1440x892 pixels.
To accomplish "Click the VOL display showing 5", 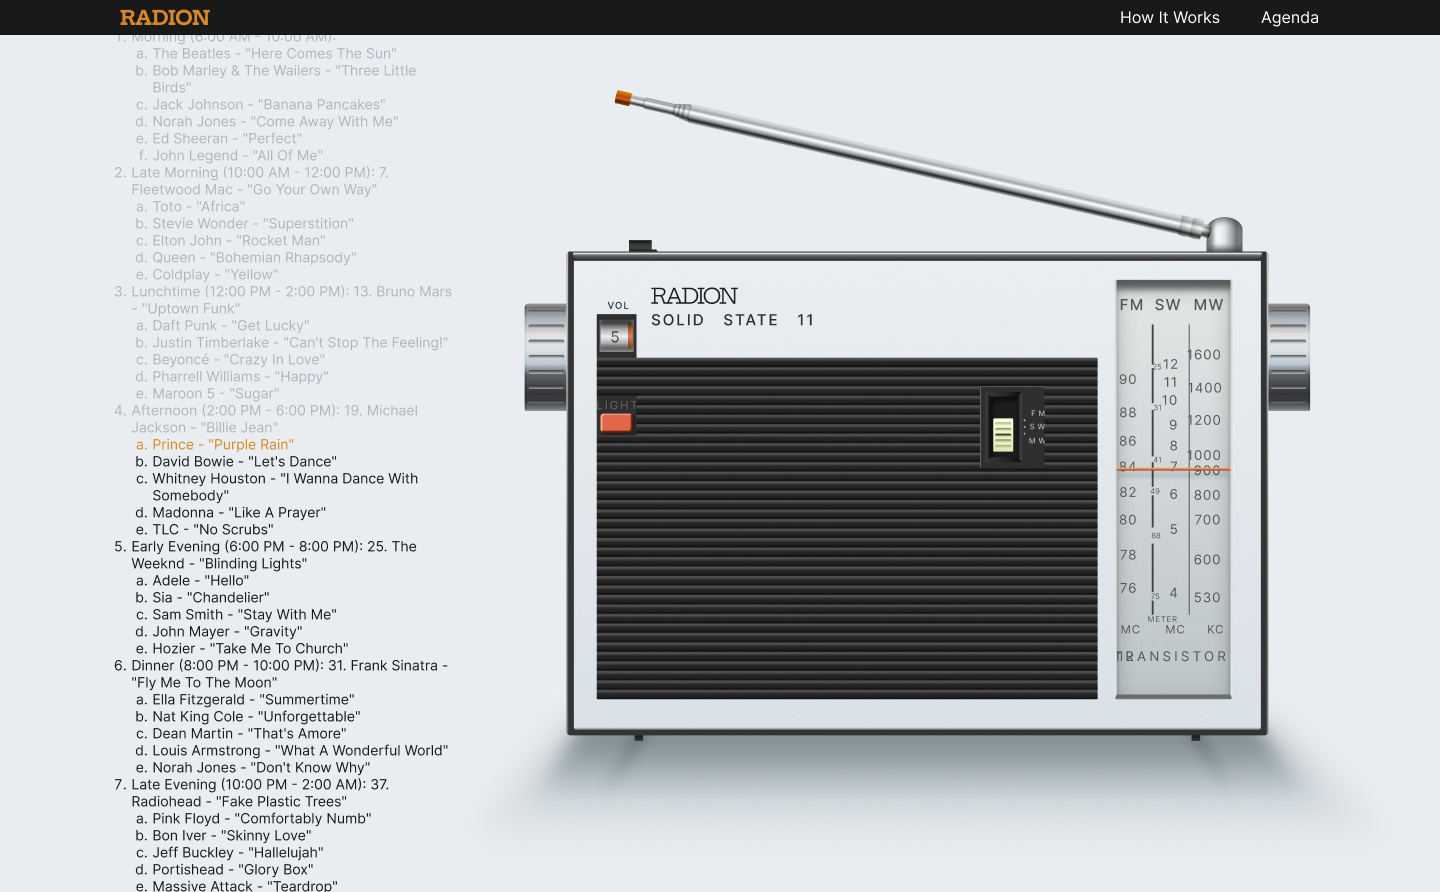I will 616,337.
